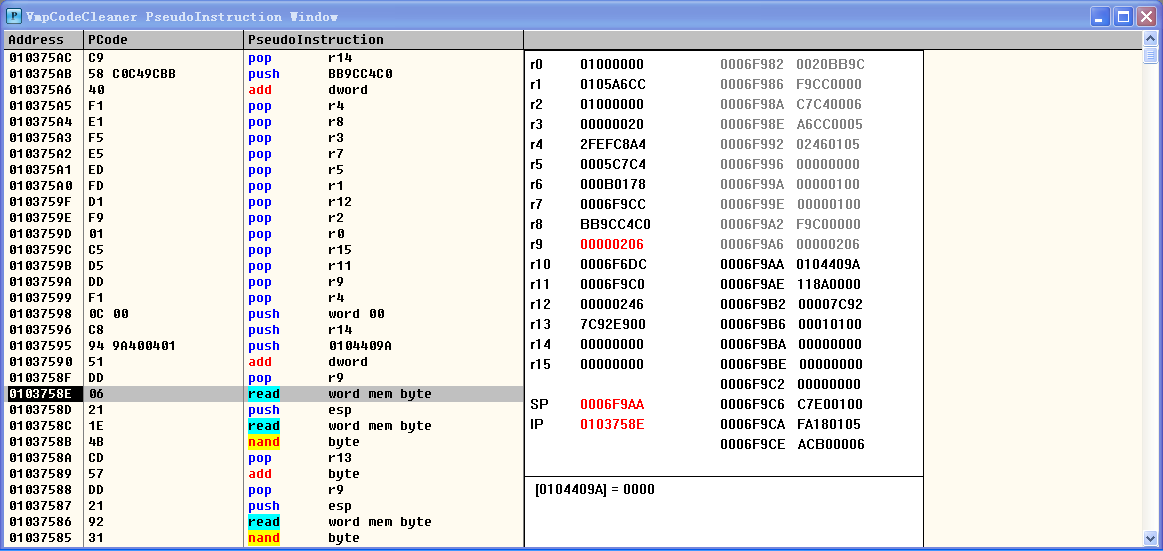The width and height of the screenshot is (1163, 551).
Task: Click register r1 value 0105A6CC
Action: click(612, 85)
